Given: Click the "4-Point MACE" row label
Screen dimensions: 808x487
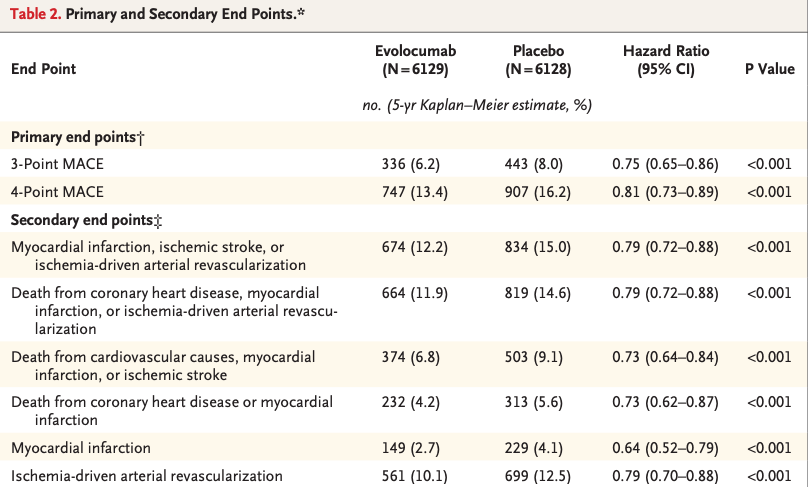Looking at the screenshot, I should point(57,190).
